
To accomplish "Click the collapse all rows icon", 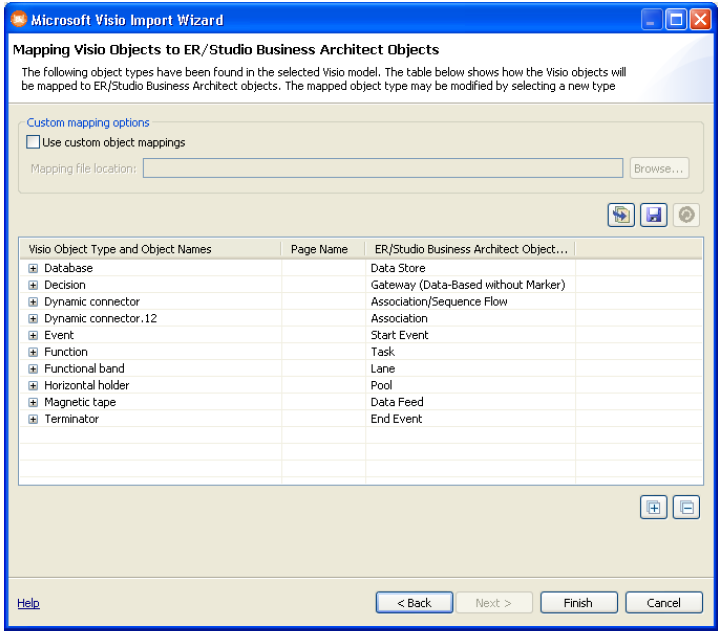I will pyautogui.click(x=686, y=507).
